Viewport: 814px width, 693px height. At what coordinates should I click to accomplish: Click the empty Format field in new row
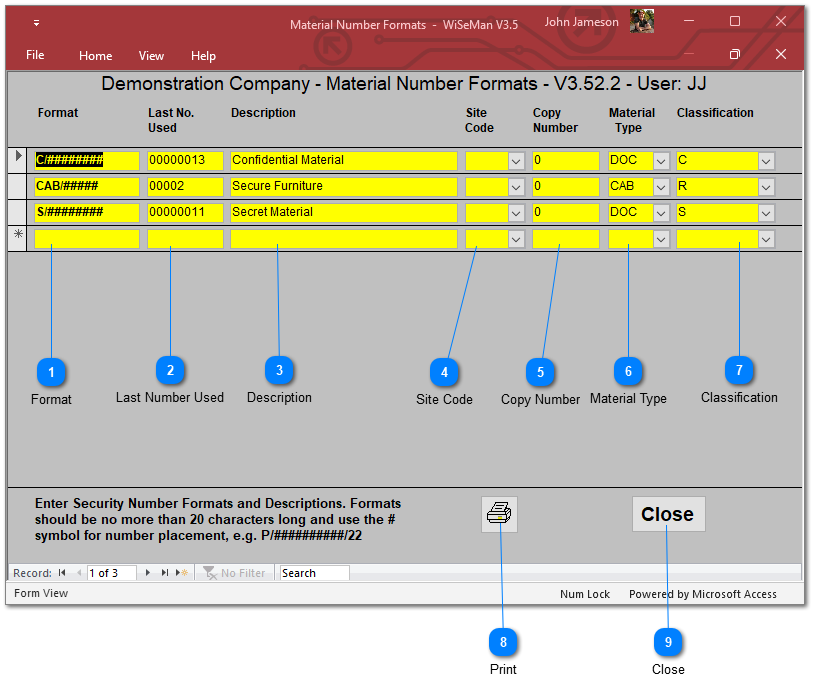point(87,239)
